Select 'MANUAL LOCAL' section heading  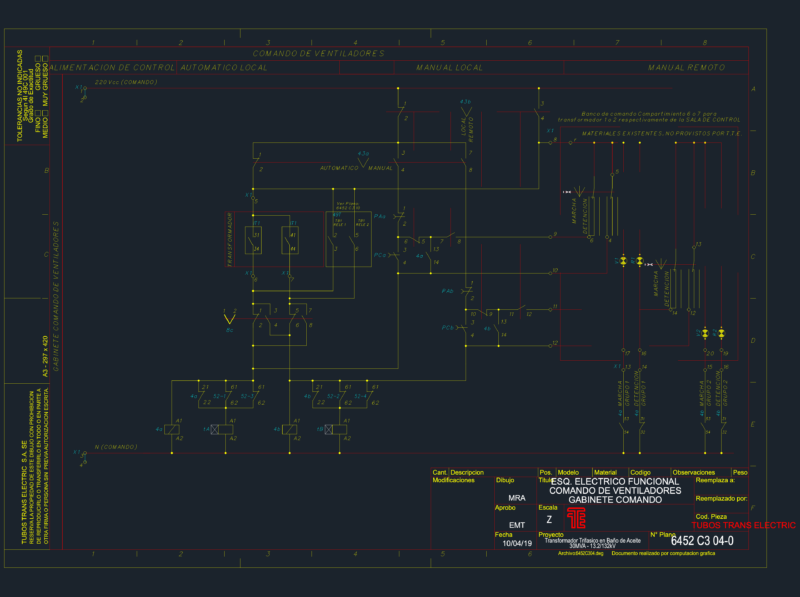tap(449, 67)
